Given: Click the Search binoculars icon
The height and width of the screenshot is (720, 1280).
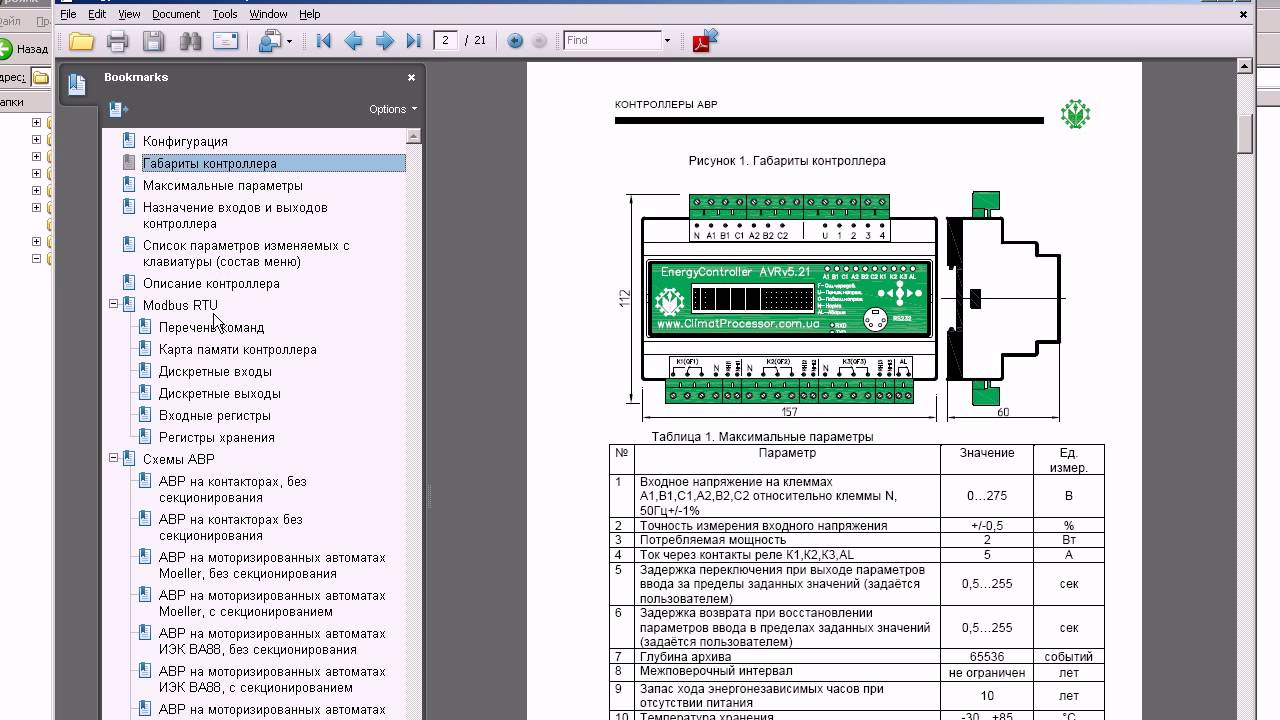Looking at the screenshot, I should coord(190,41).
